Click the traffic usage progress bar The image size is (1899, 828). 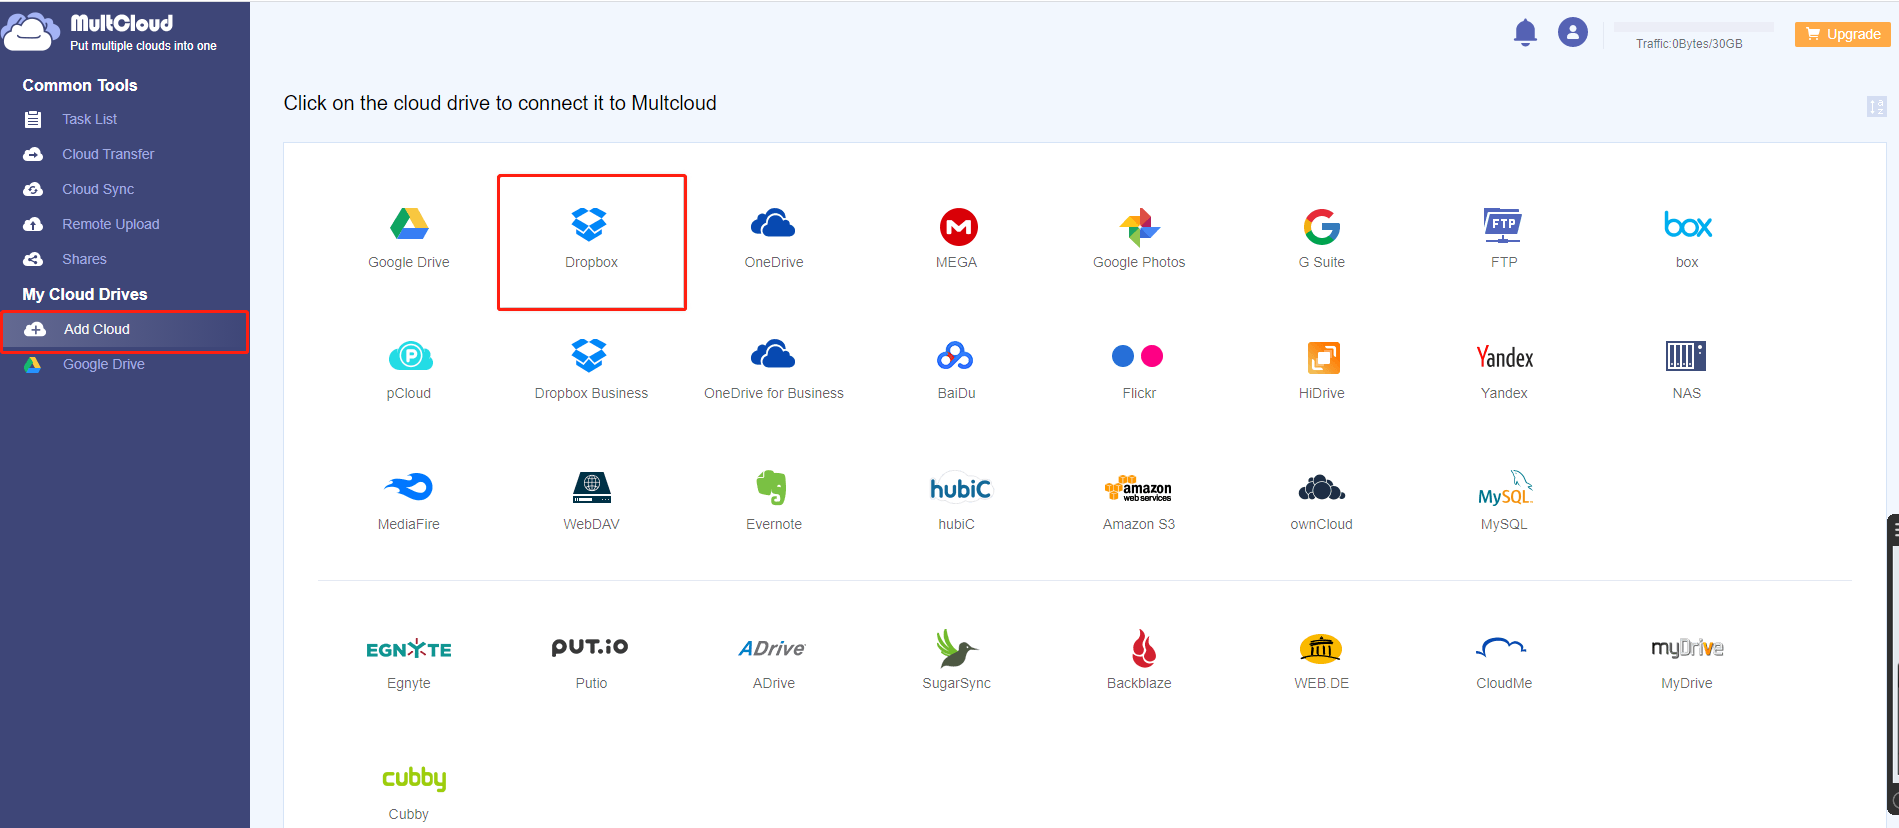1693,27
